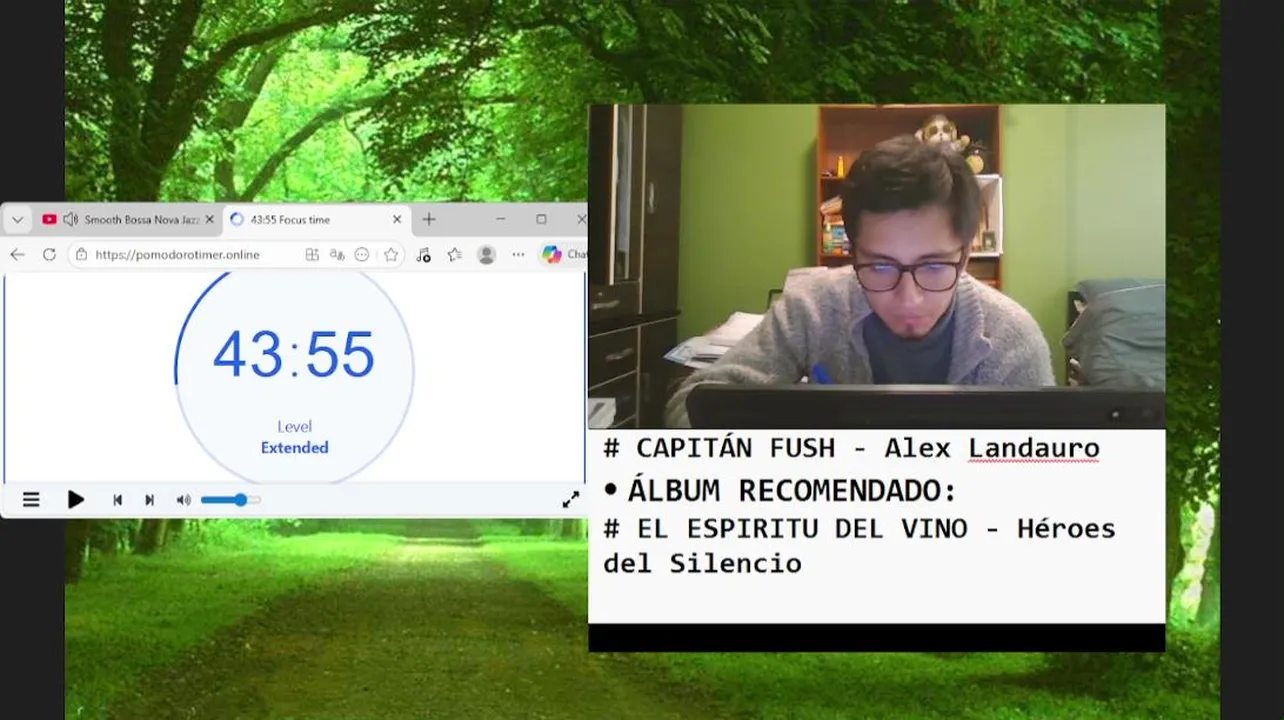
Task: Skip to next timer session
Action: click(x=149, y=500)
